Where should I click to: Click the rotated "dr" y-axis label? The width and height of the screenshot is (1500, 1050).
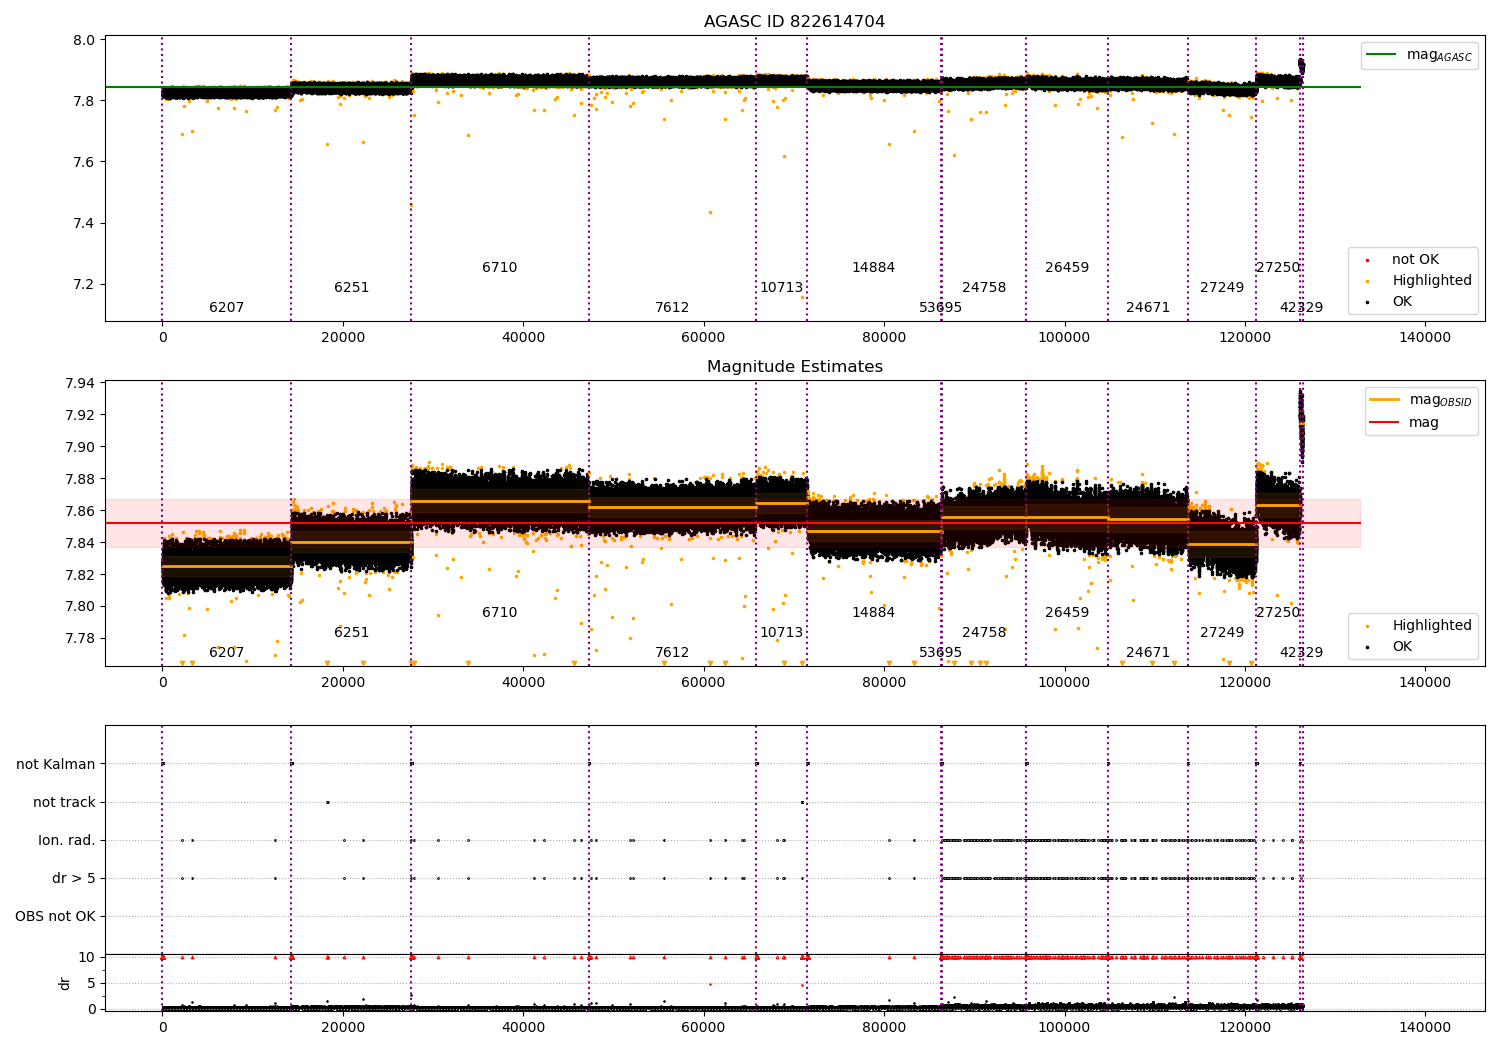click(65, 983)
